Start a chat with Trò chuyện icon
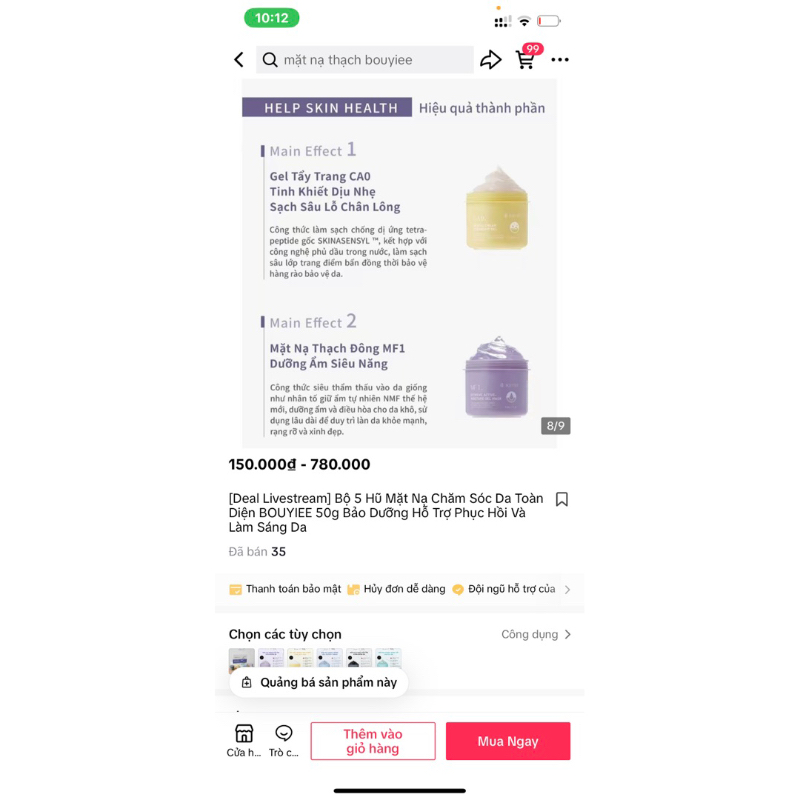The image size is (800, 800). click(x=284, y=740)
